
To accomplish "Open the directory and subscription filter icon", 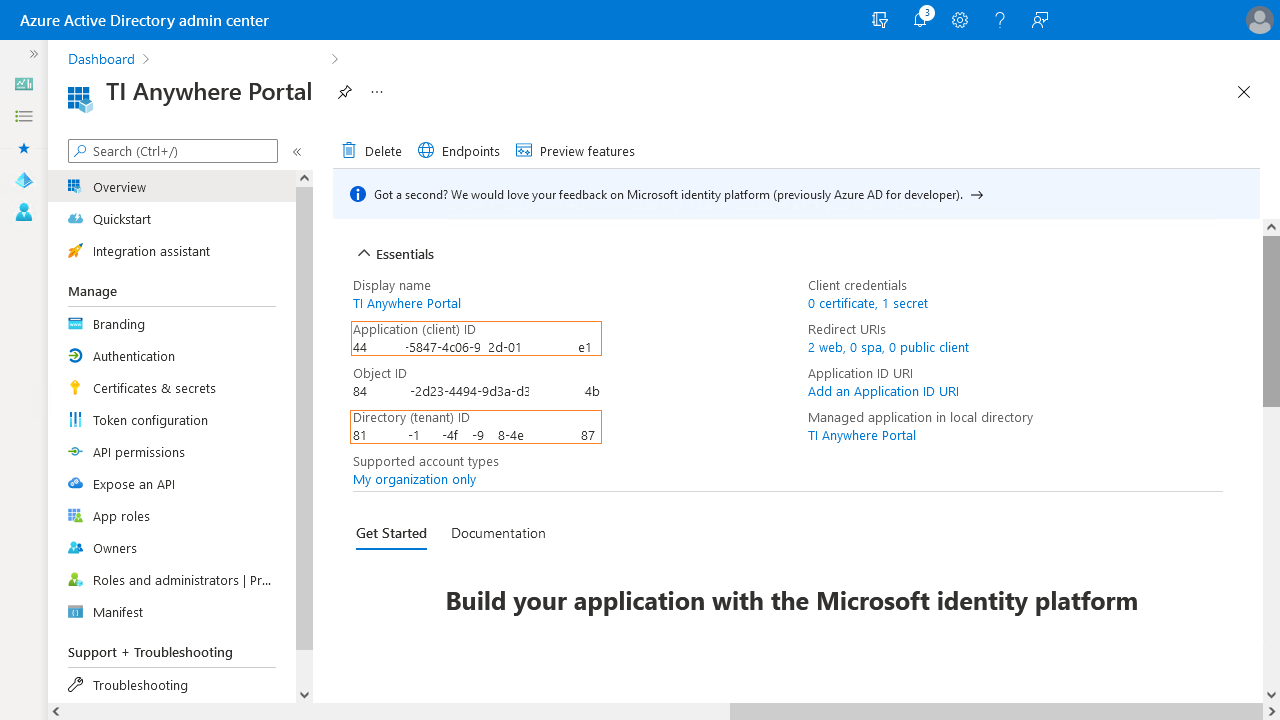I will 880,20.
